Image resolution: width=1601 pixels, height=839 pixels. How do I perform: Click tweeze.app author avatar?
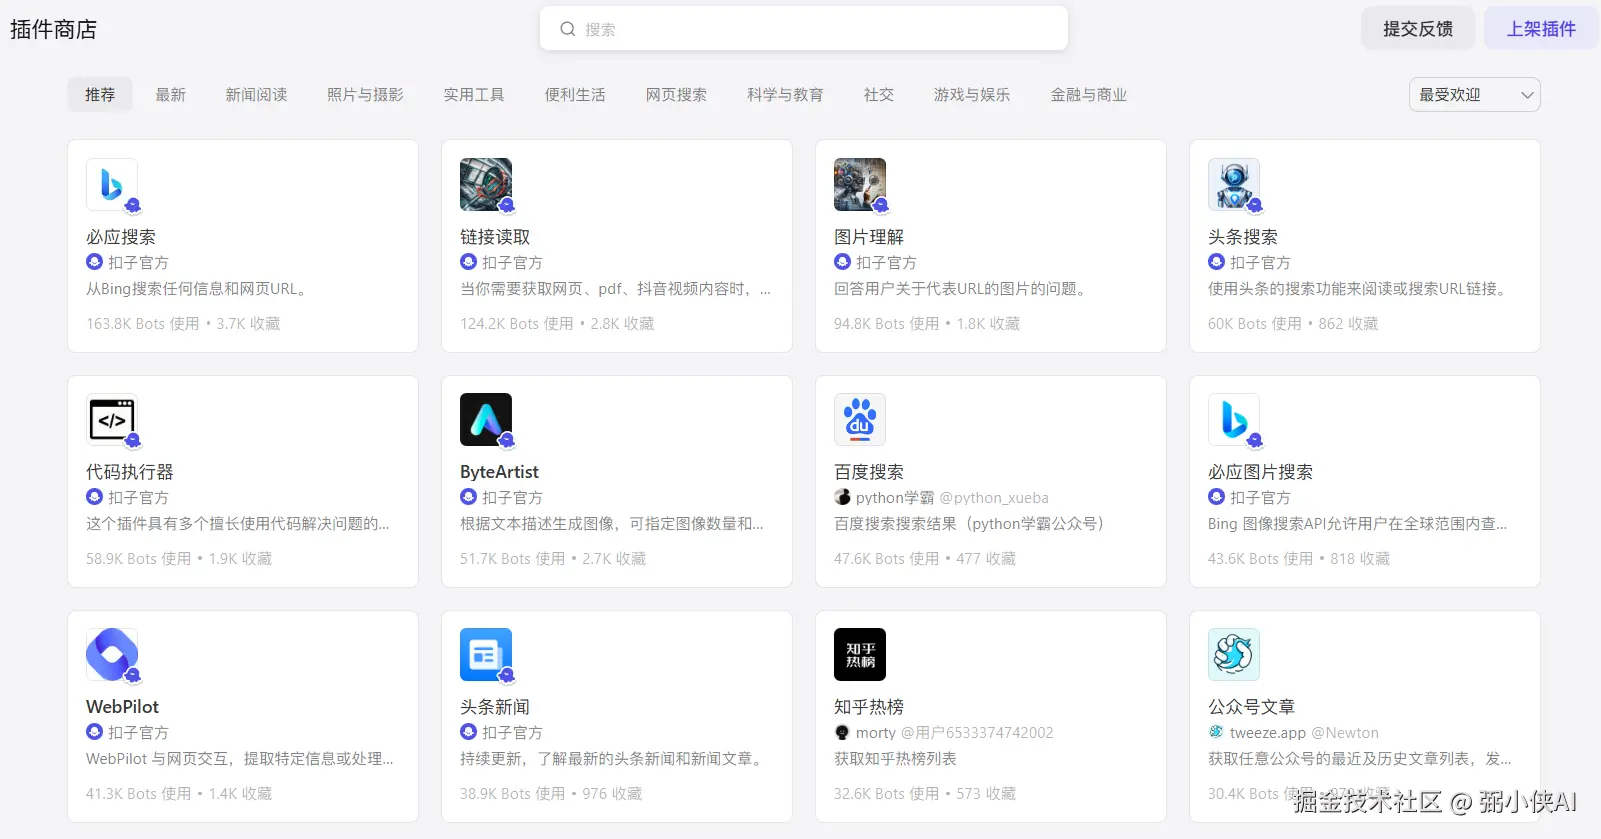[x=1217, y=732]
